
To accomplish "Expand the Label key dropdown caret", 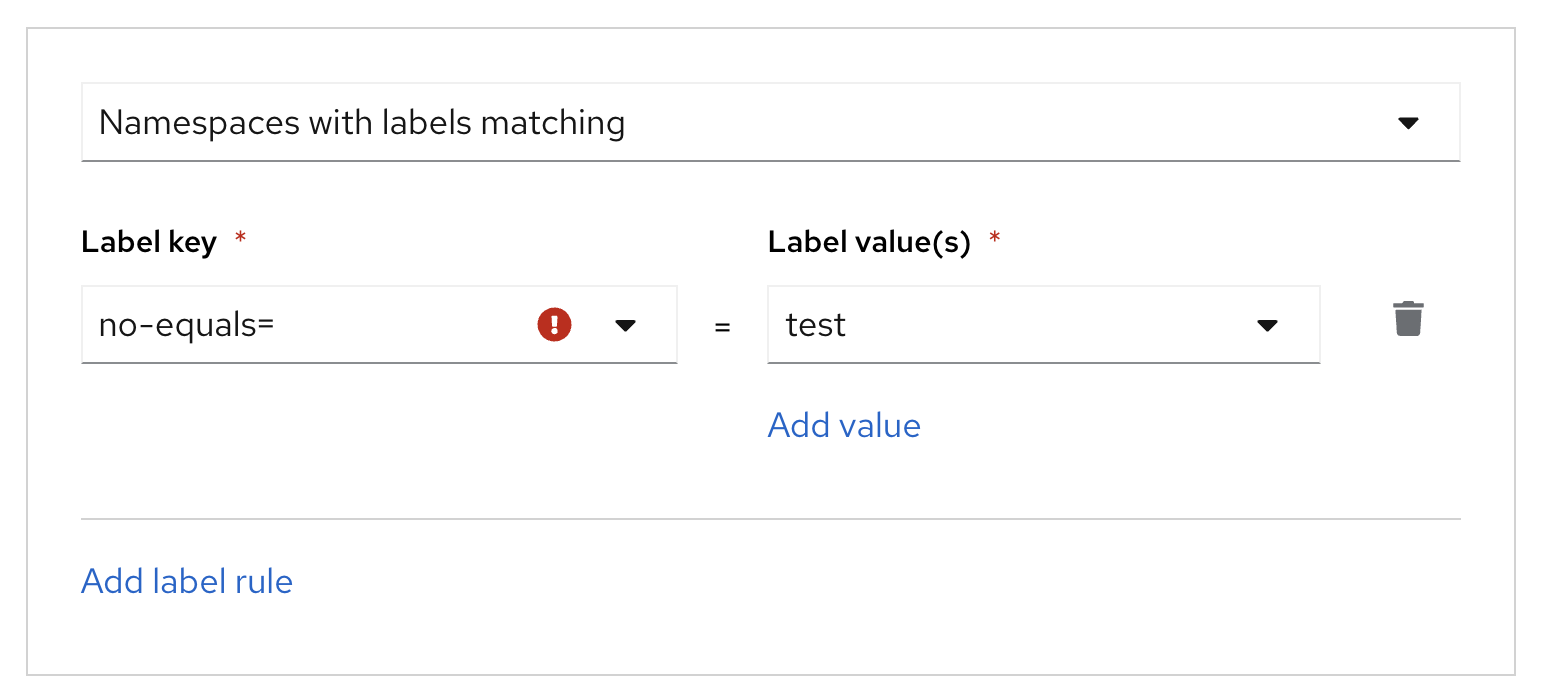I will click(x=626, y=325).
